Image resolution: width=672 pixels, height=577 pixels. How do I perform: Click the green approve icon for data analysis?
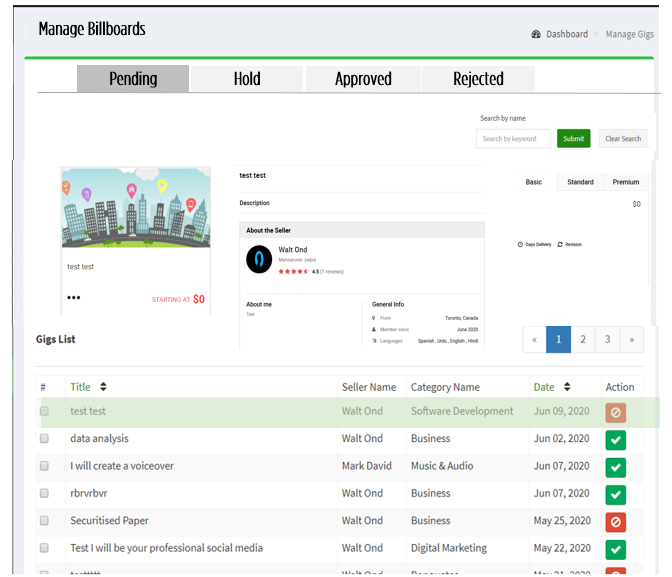point(616,440)
